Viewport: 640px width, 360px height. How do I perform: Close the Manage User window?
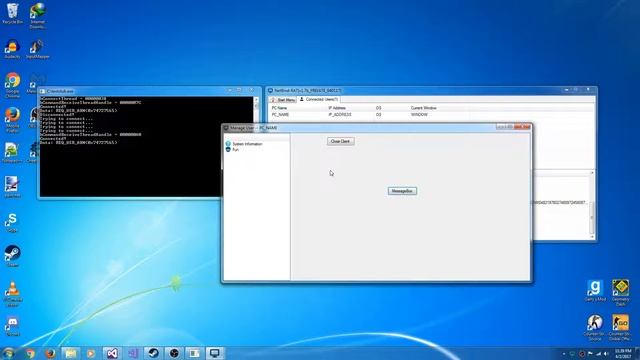click(x=522, y=127)
